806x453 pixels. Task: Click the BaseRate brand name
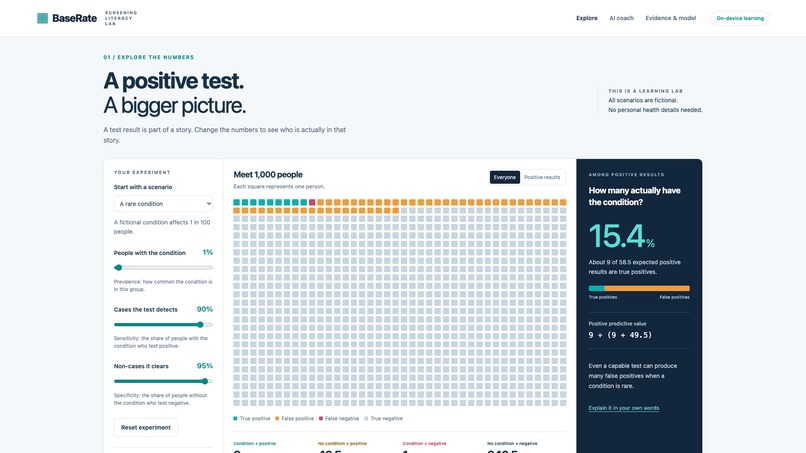click(75, 18)
